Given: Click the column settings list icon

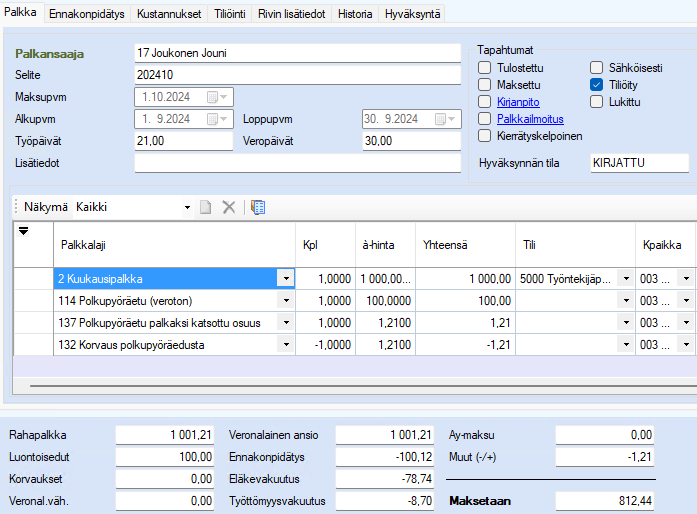Looking at the screenshot, I should coord(258,207).
